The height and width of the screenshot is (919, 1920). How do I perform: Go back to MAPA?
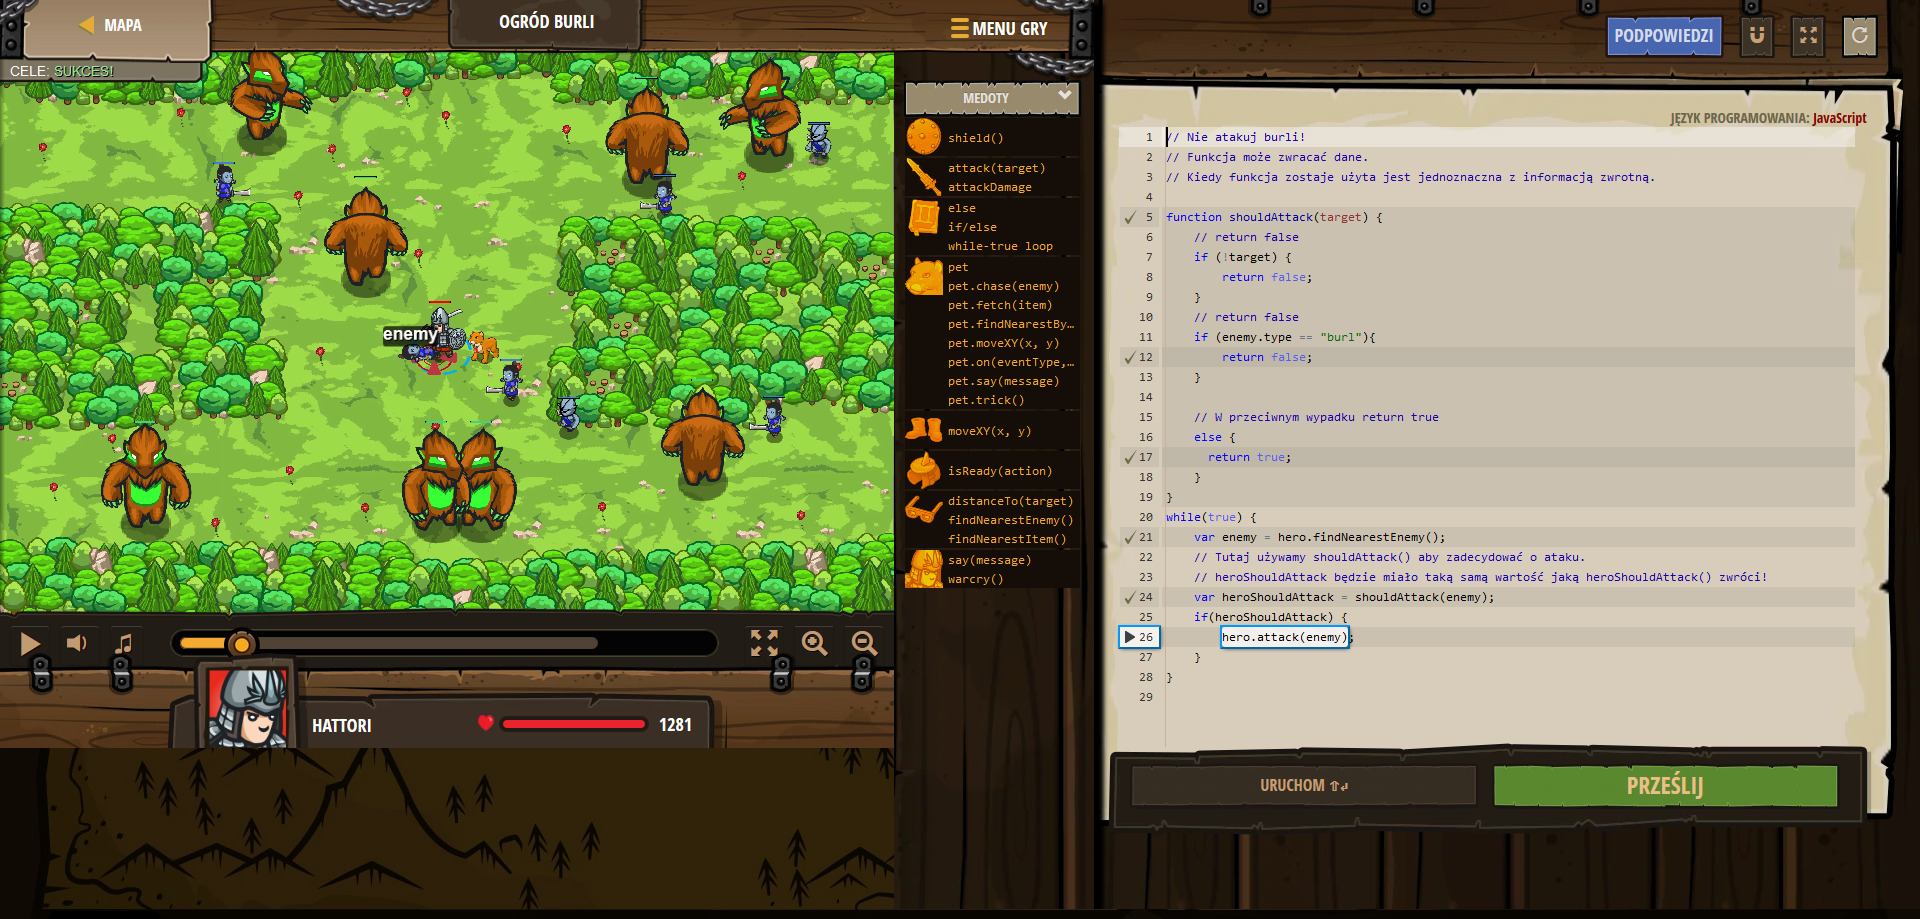tap(112, 25)
